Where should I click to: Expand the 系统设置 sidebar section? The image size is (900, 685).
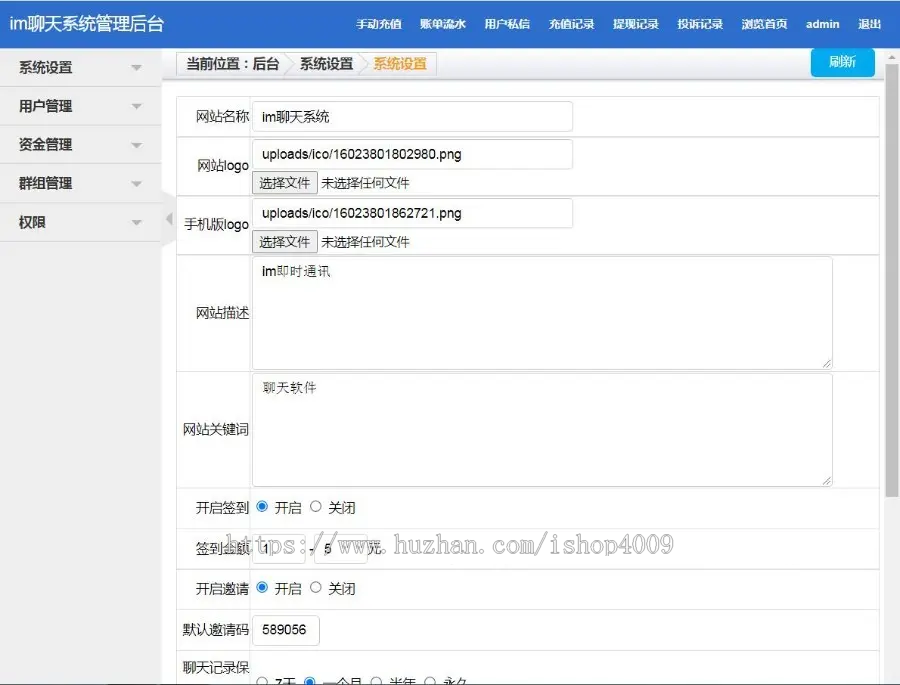click(x=40, y=66)
